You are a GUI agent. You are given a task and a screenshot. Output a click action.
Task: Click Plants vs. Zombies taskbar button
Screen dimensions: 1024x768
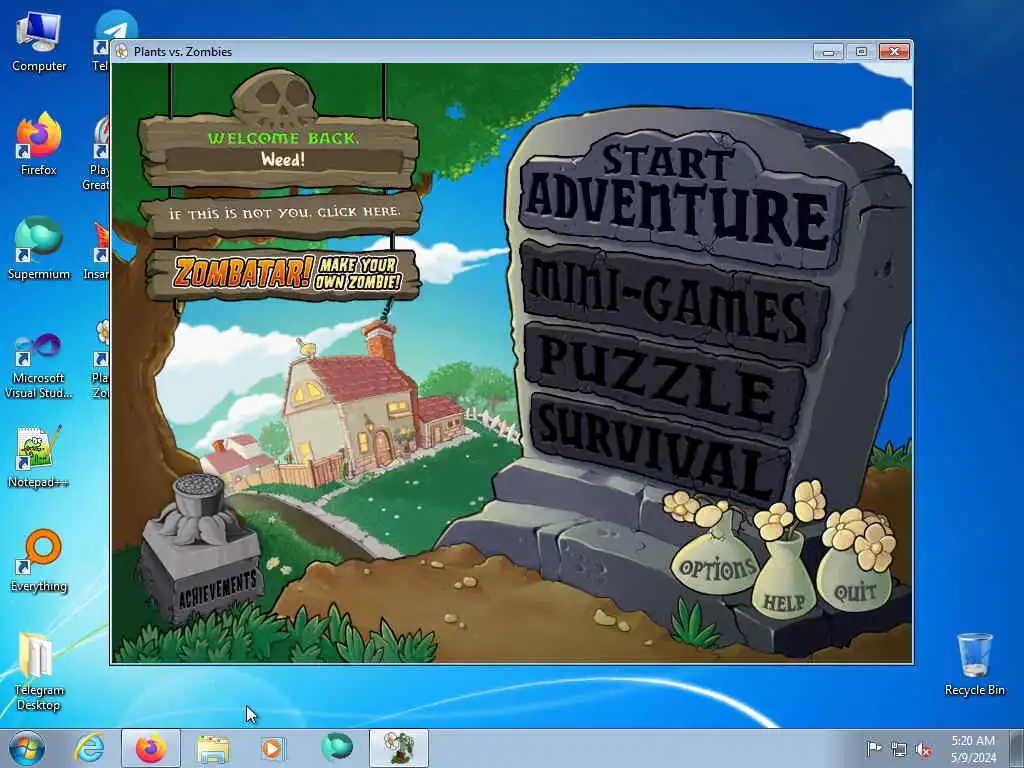(x=399, y=748)
